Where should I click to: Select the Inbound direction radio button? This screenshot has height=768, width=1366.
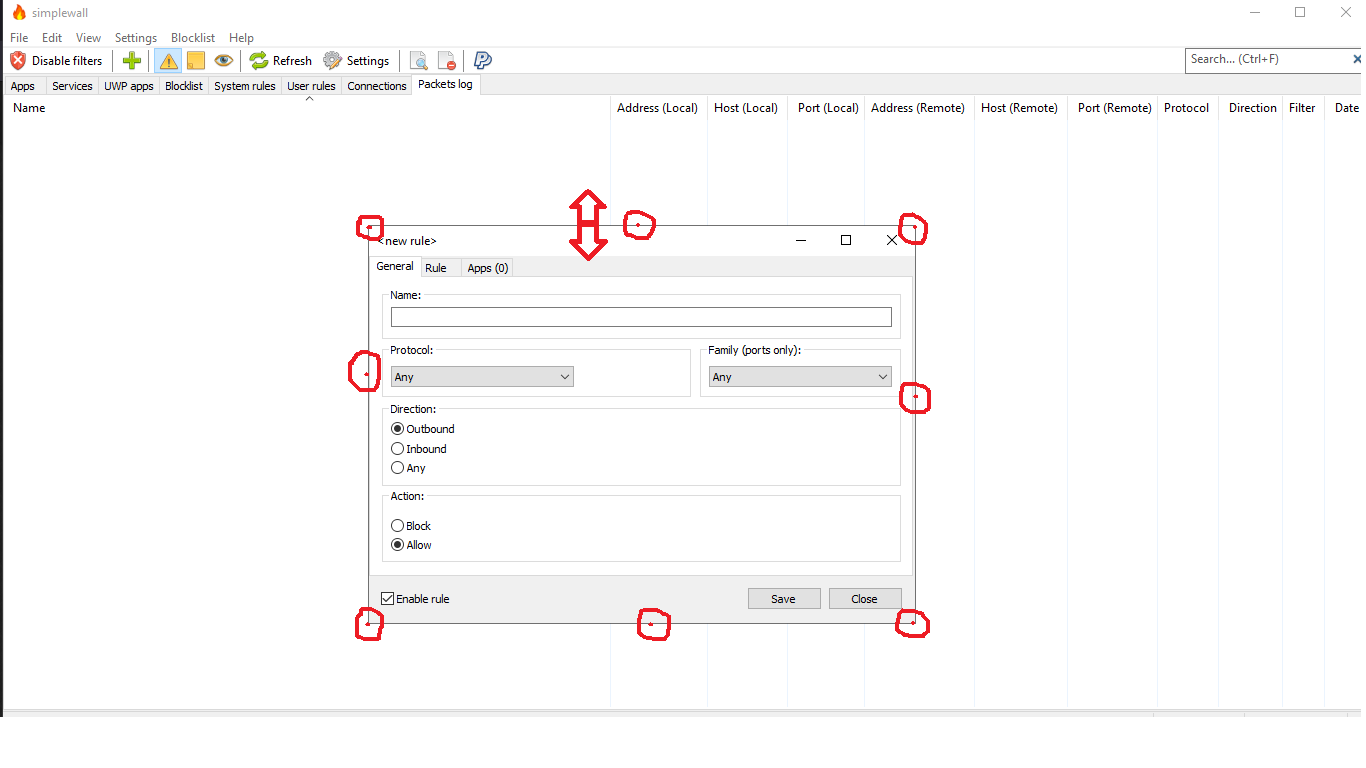[x=398, y=448]
